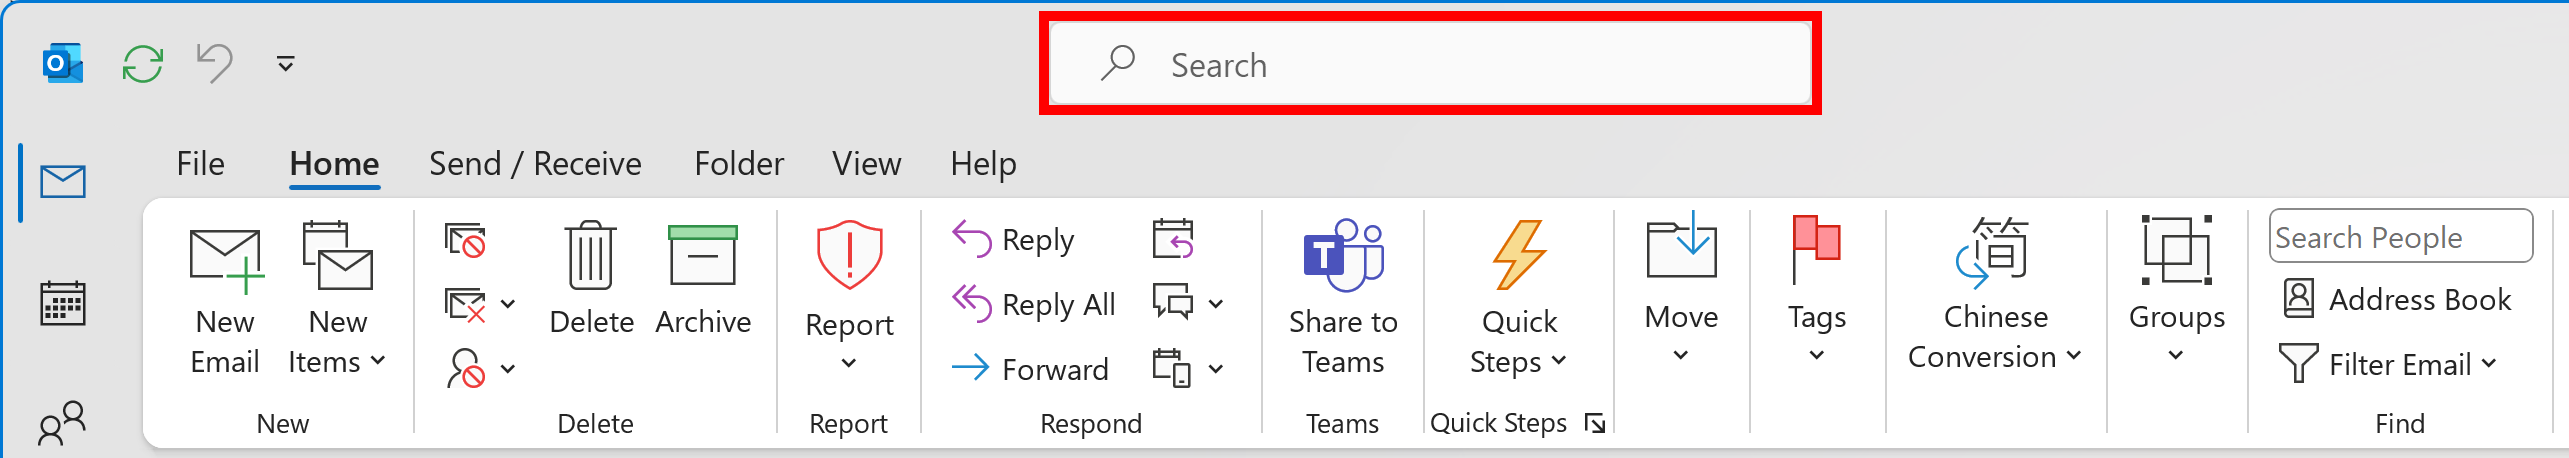Click the Undo arrow in the quick access toolbar
The image size is (2569, 458).
pyautogui.click(x=215, y=64)
